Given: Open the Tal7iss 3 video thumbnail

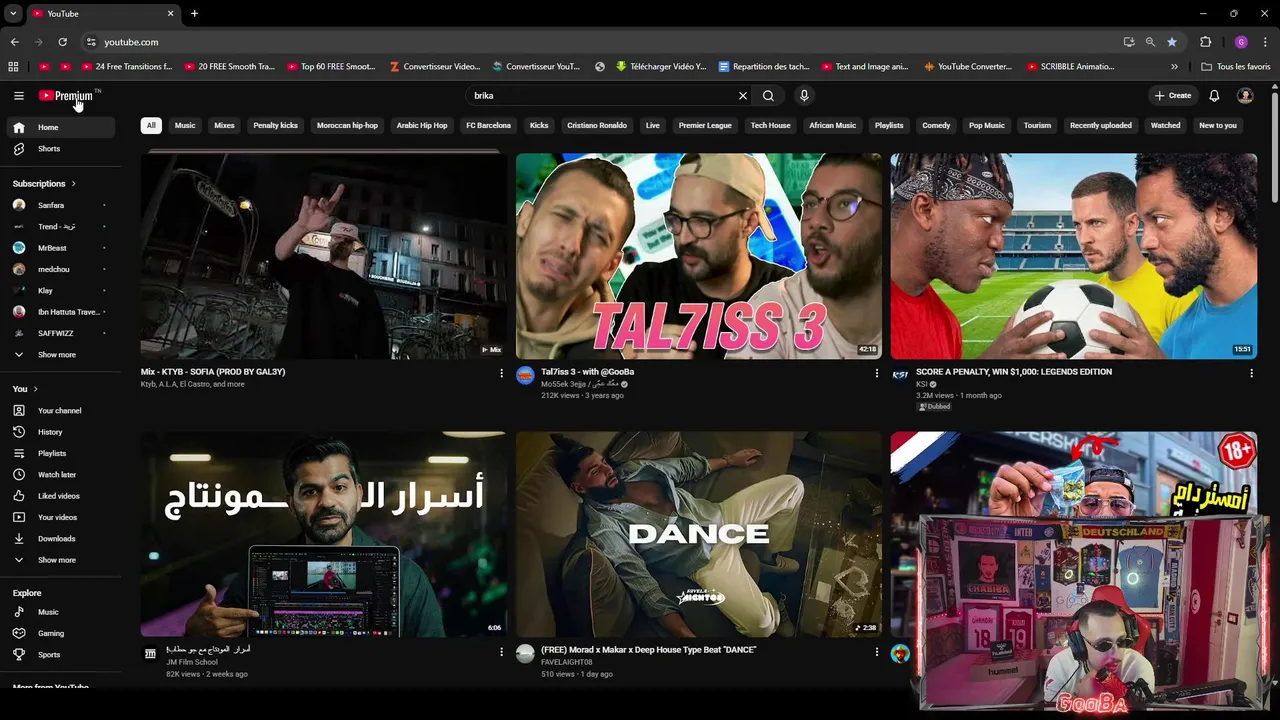Looking at the screenshot, I should [x=699, y=255].
